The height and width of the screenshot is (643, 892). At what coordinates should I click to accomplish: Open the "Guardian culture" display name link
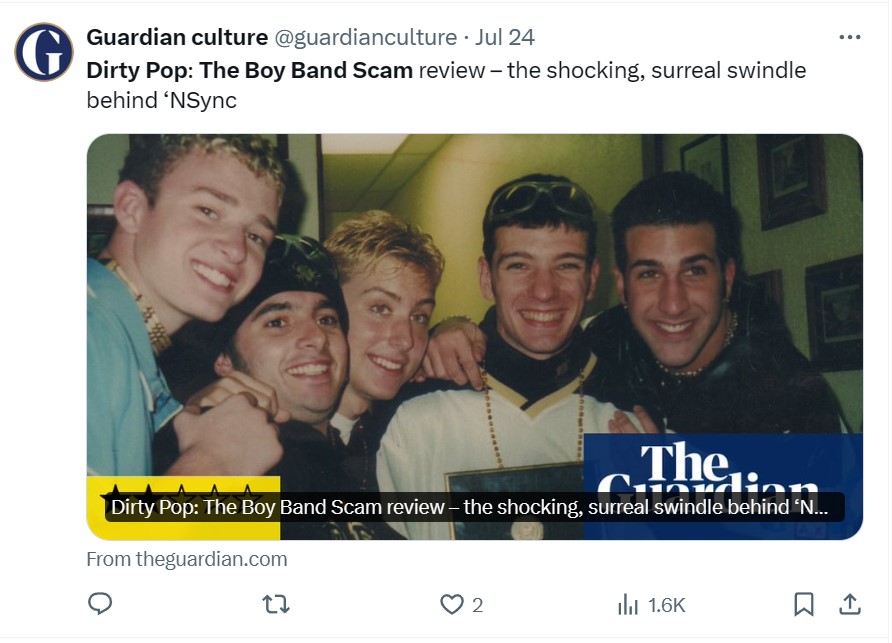[177, 38]
